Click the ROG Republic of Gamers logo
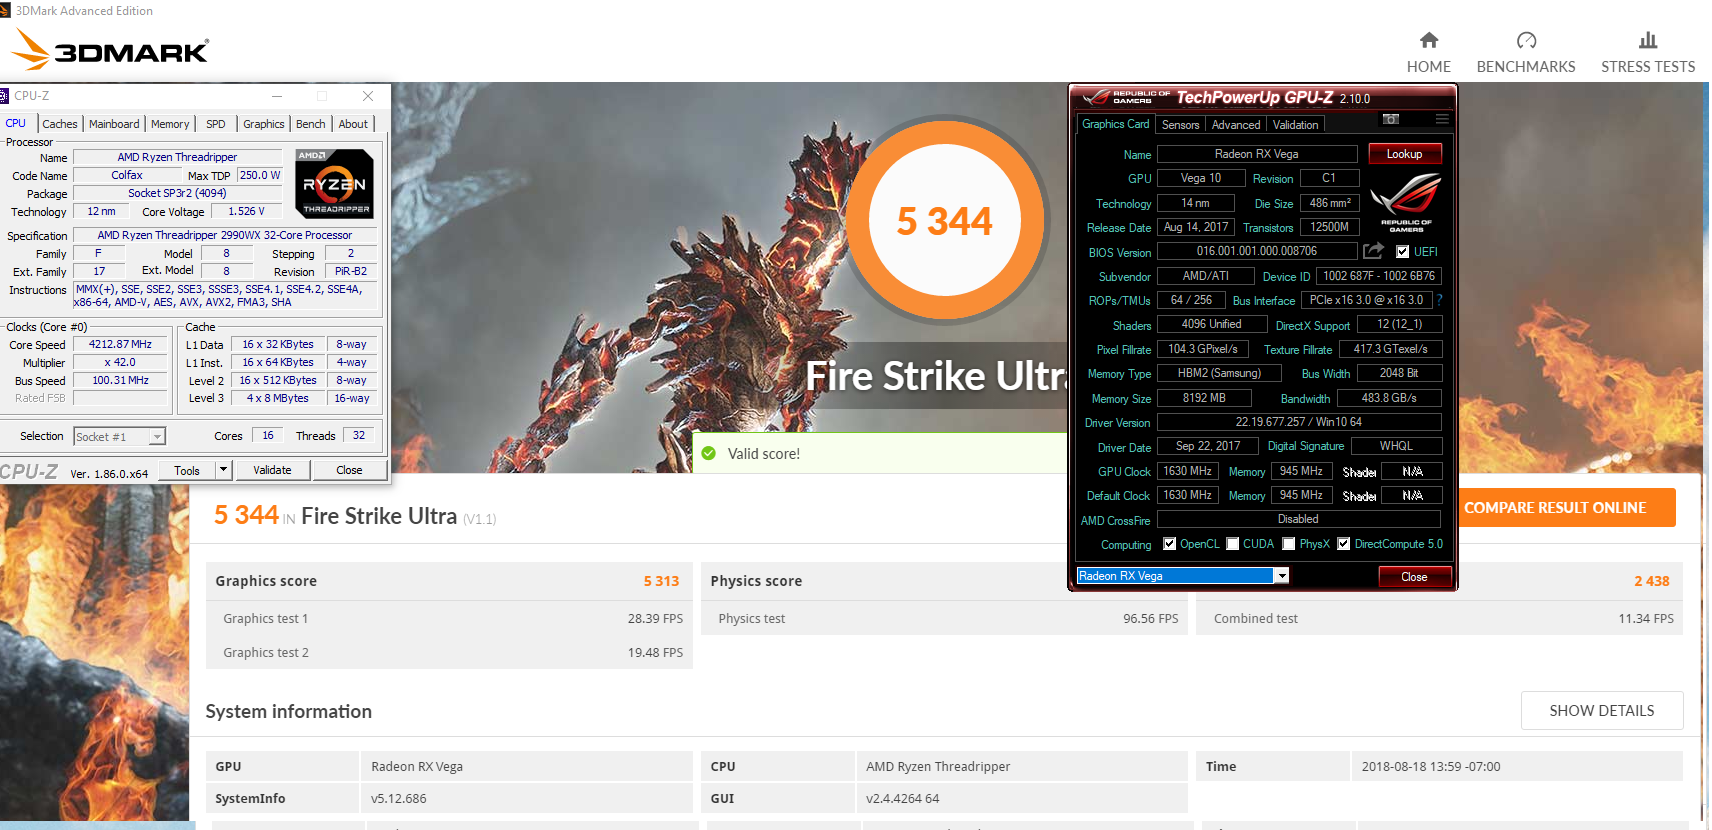Image resolution: width=1712 pixels, height=830 pixels. click(x=1405, y=203)
